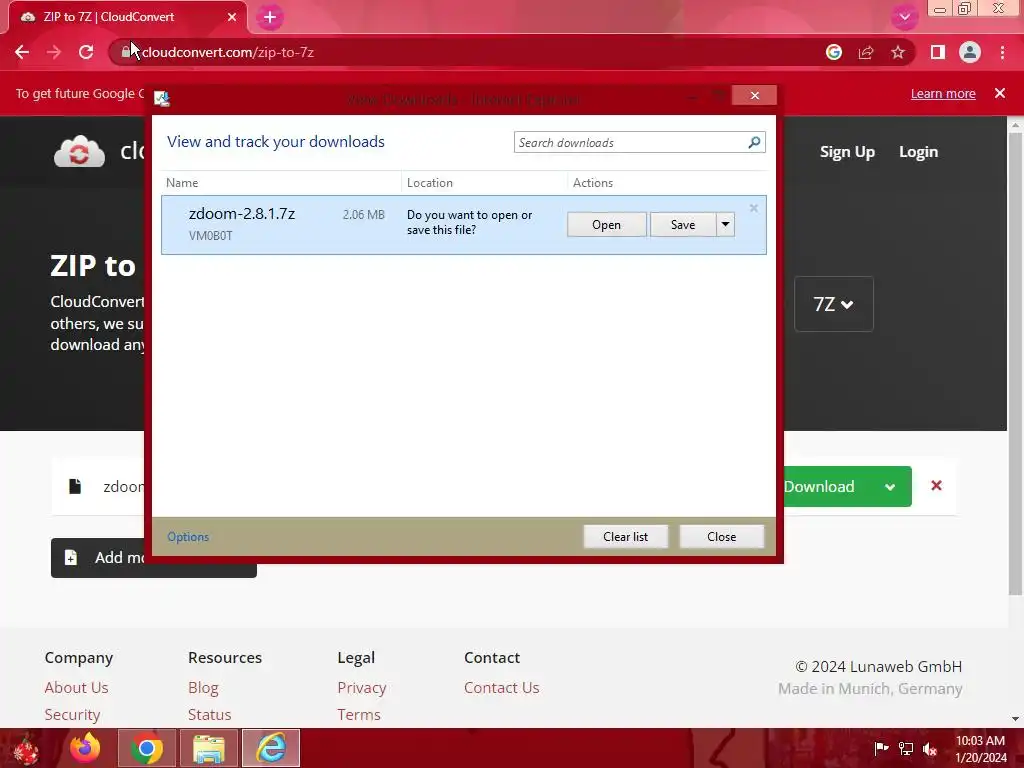Select the ZIP to 7Z CloudConvert tab

(x=127, y=17)
